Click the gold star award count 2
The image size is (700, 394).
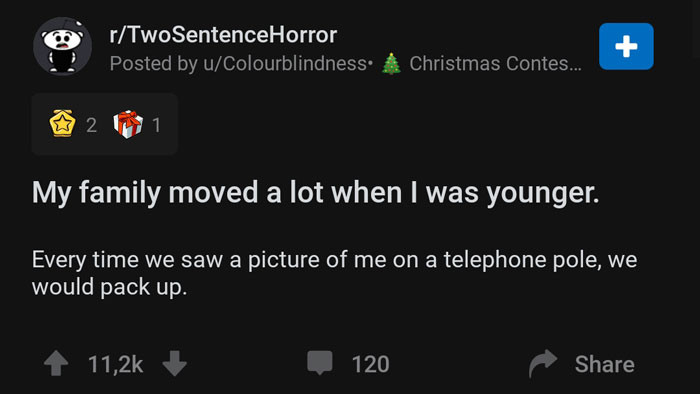coord(92,125)
